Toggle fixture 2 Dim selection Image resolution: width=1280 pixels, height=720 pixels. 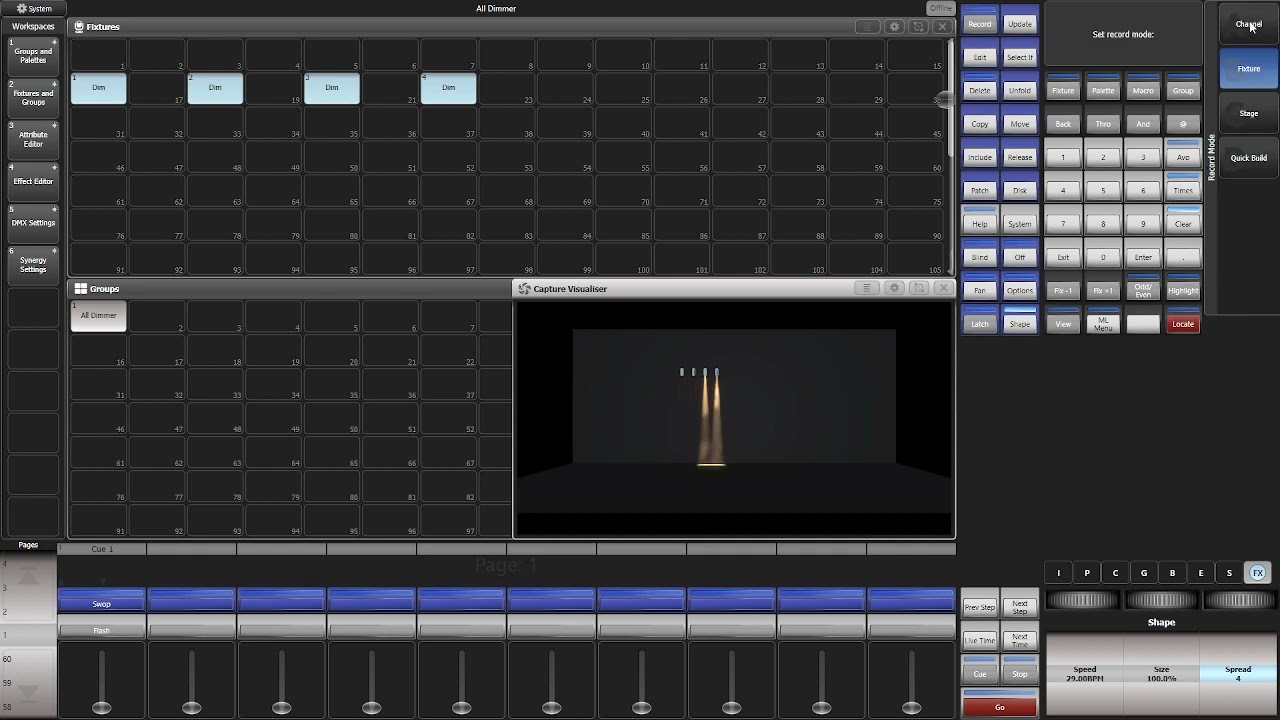tap(215, 88)
